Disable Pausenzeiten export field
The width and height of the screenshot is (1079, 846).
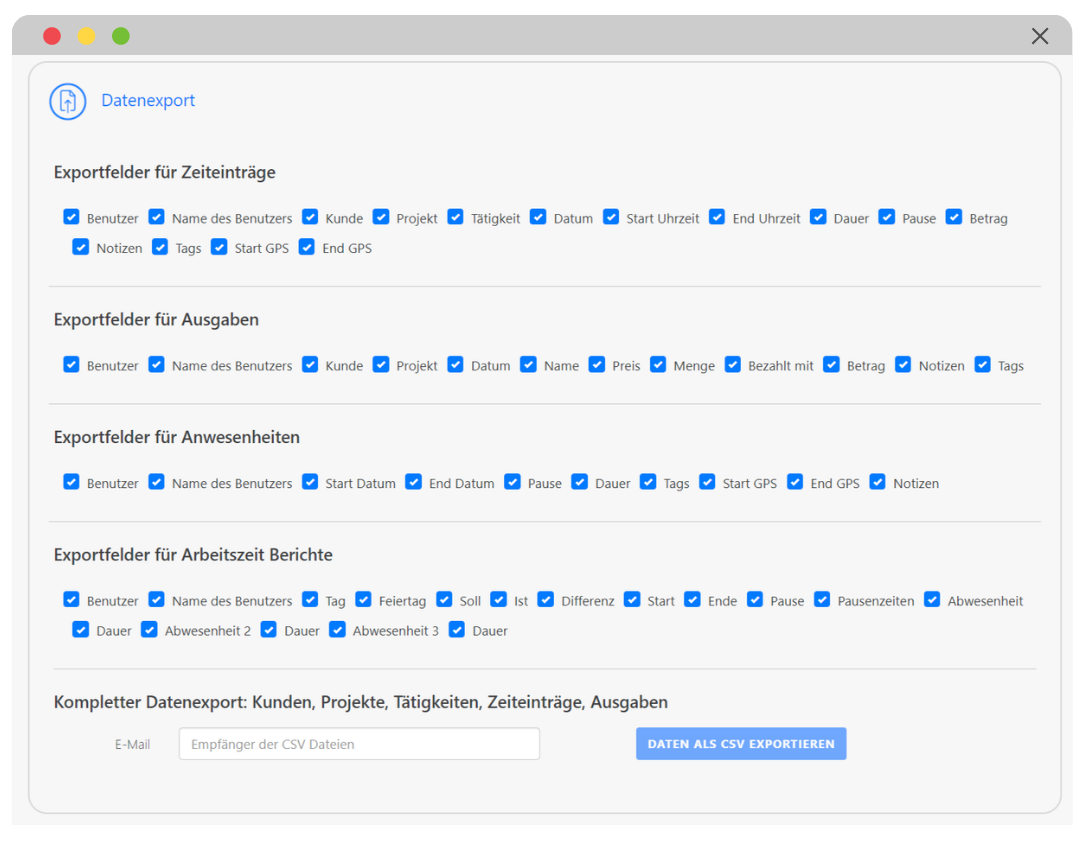point(822,600)
